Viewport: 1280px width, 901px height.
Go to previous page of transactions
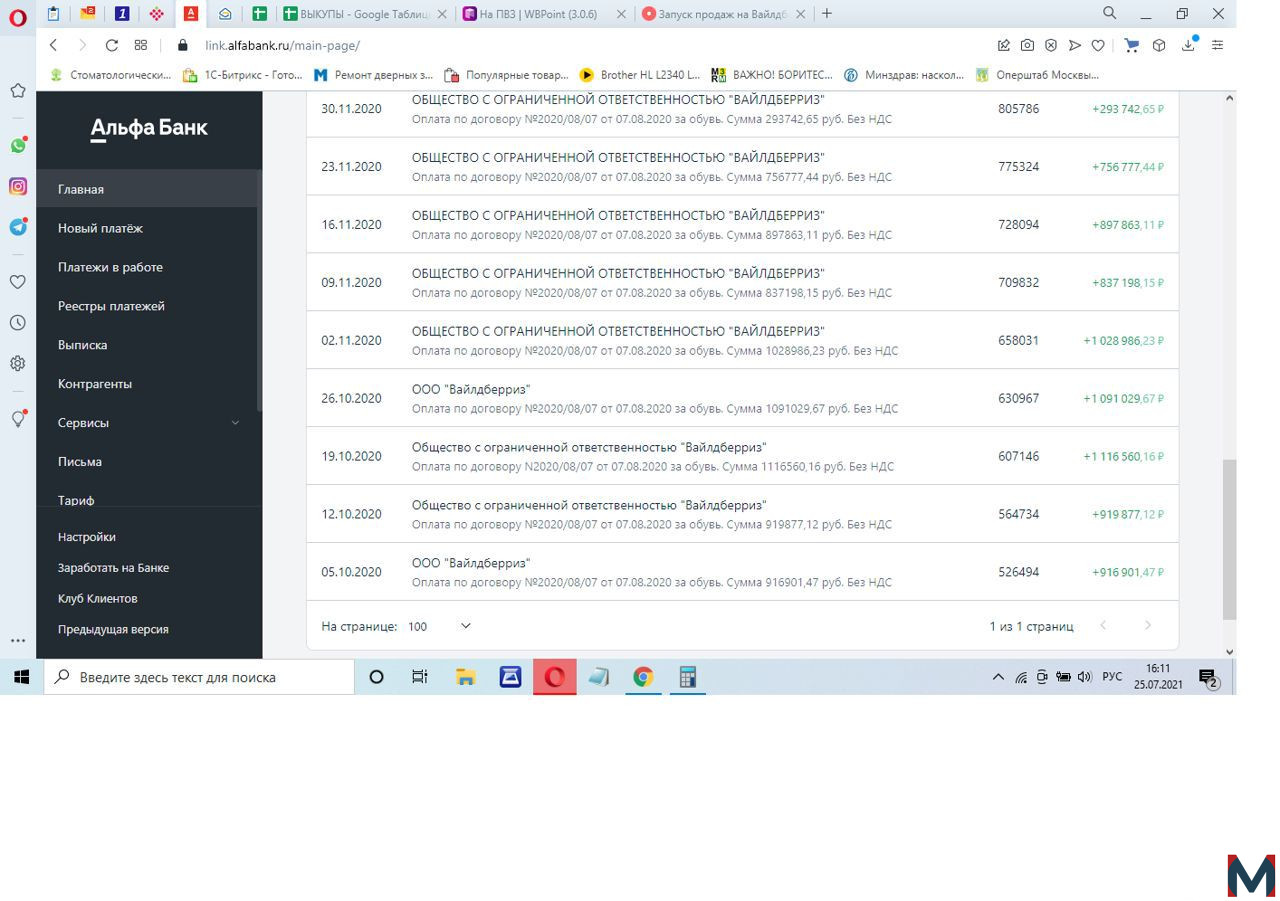tap(1103, 625)
